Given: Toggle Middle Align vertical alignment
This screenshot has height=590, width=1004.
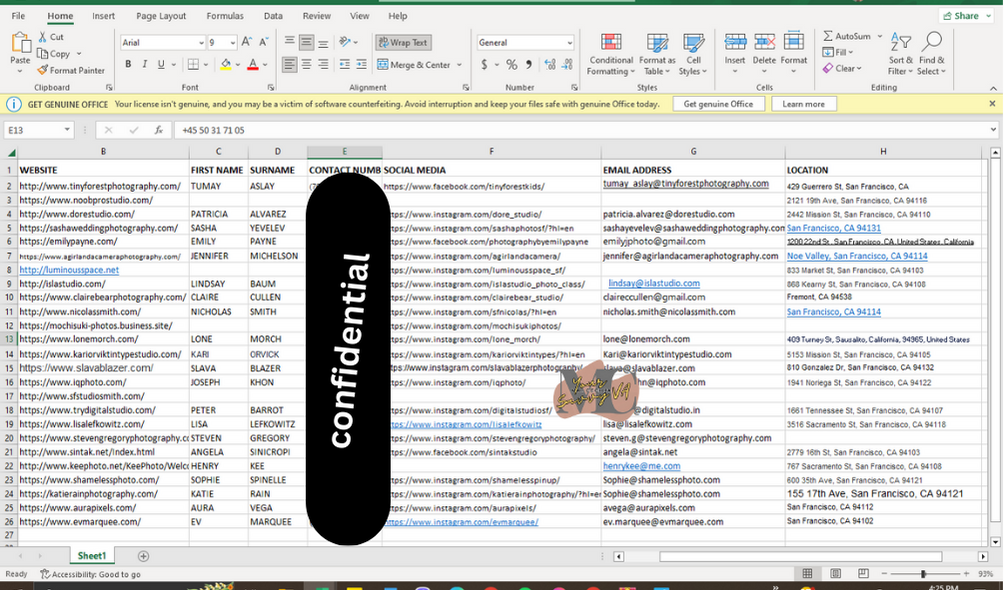Looking at the screenshot, I should coord(307,42).
